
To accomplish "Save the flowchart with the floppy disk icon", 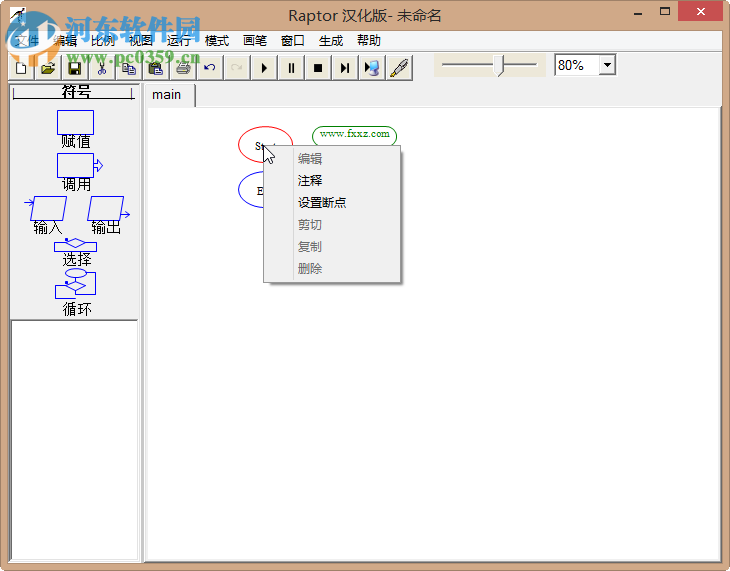I will coord(74,68).
